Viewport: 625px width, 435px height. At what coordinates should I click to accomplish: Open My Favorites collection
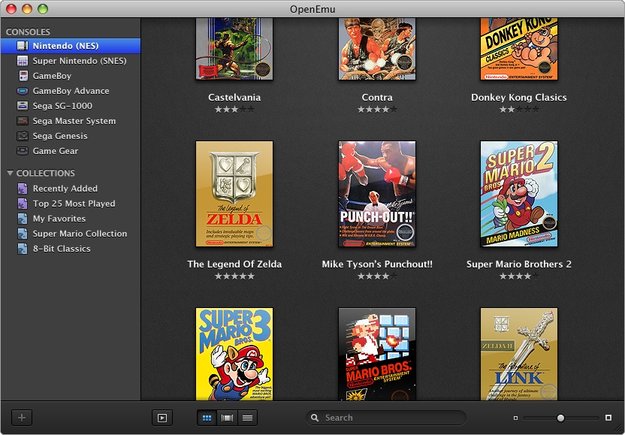(71, 218)
